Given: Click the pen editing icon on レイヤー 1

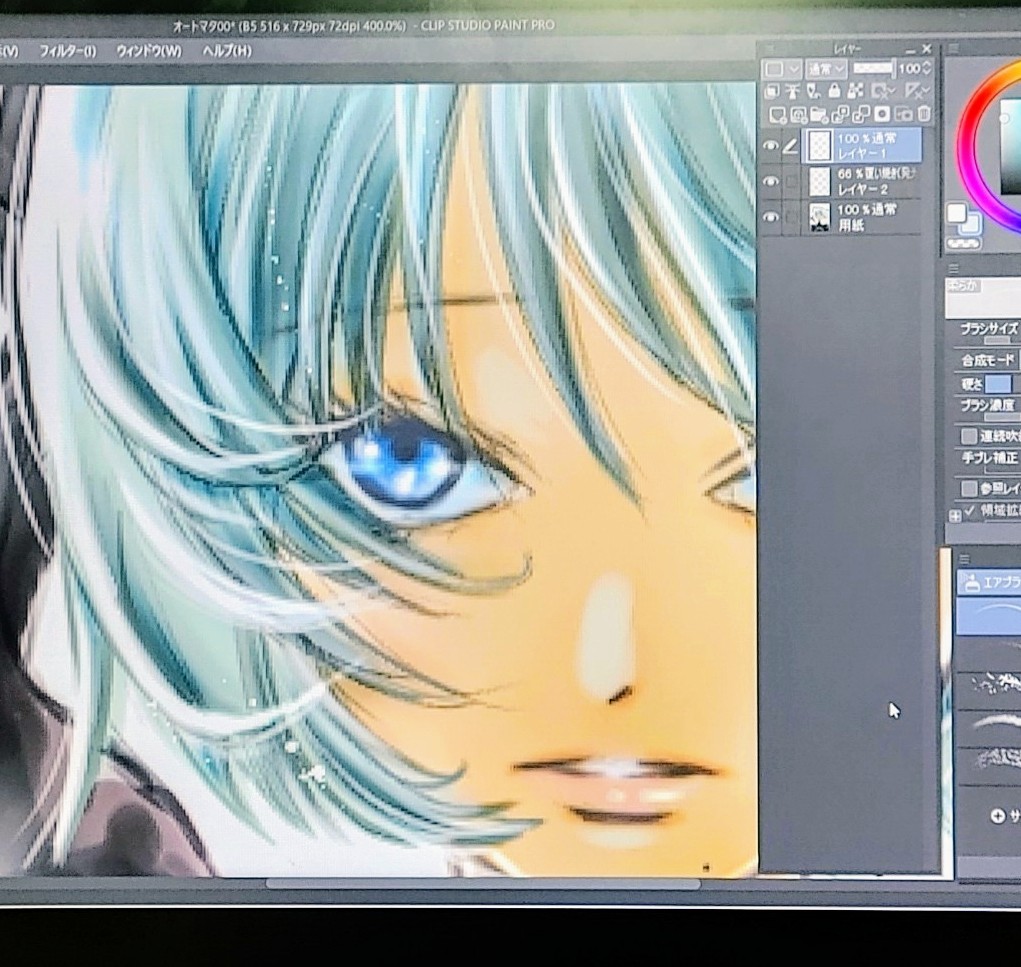Looking at the screenshot, I should pyautogui.click(x=790, y=146).
